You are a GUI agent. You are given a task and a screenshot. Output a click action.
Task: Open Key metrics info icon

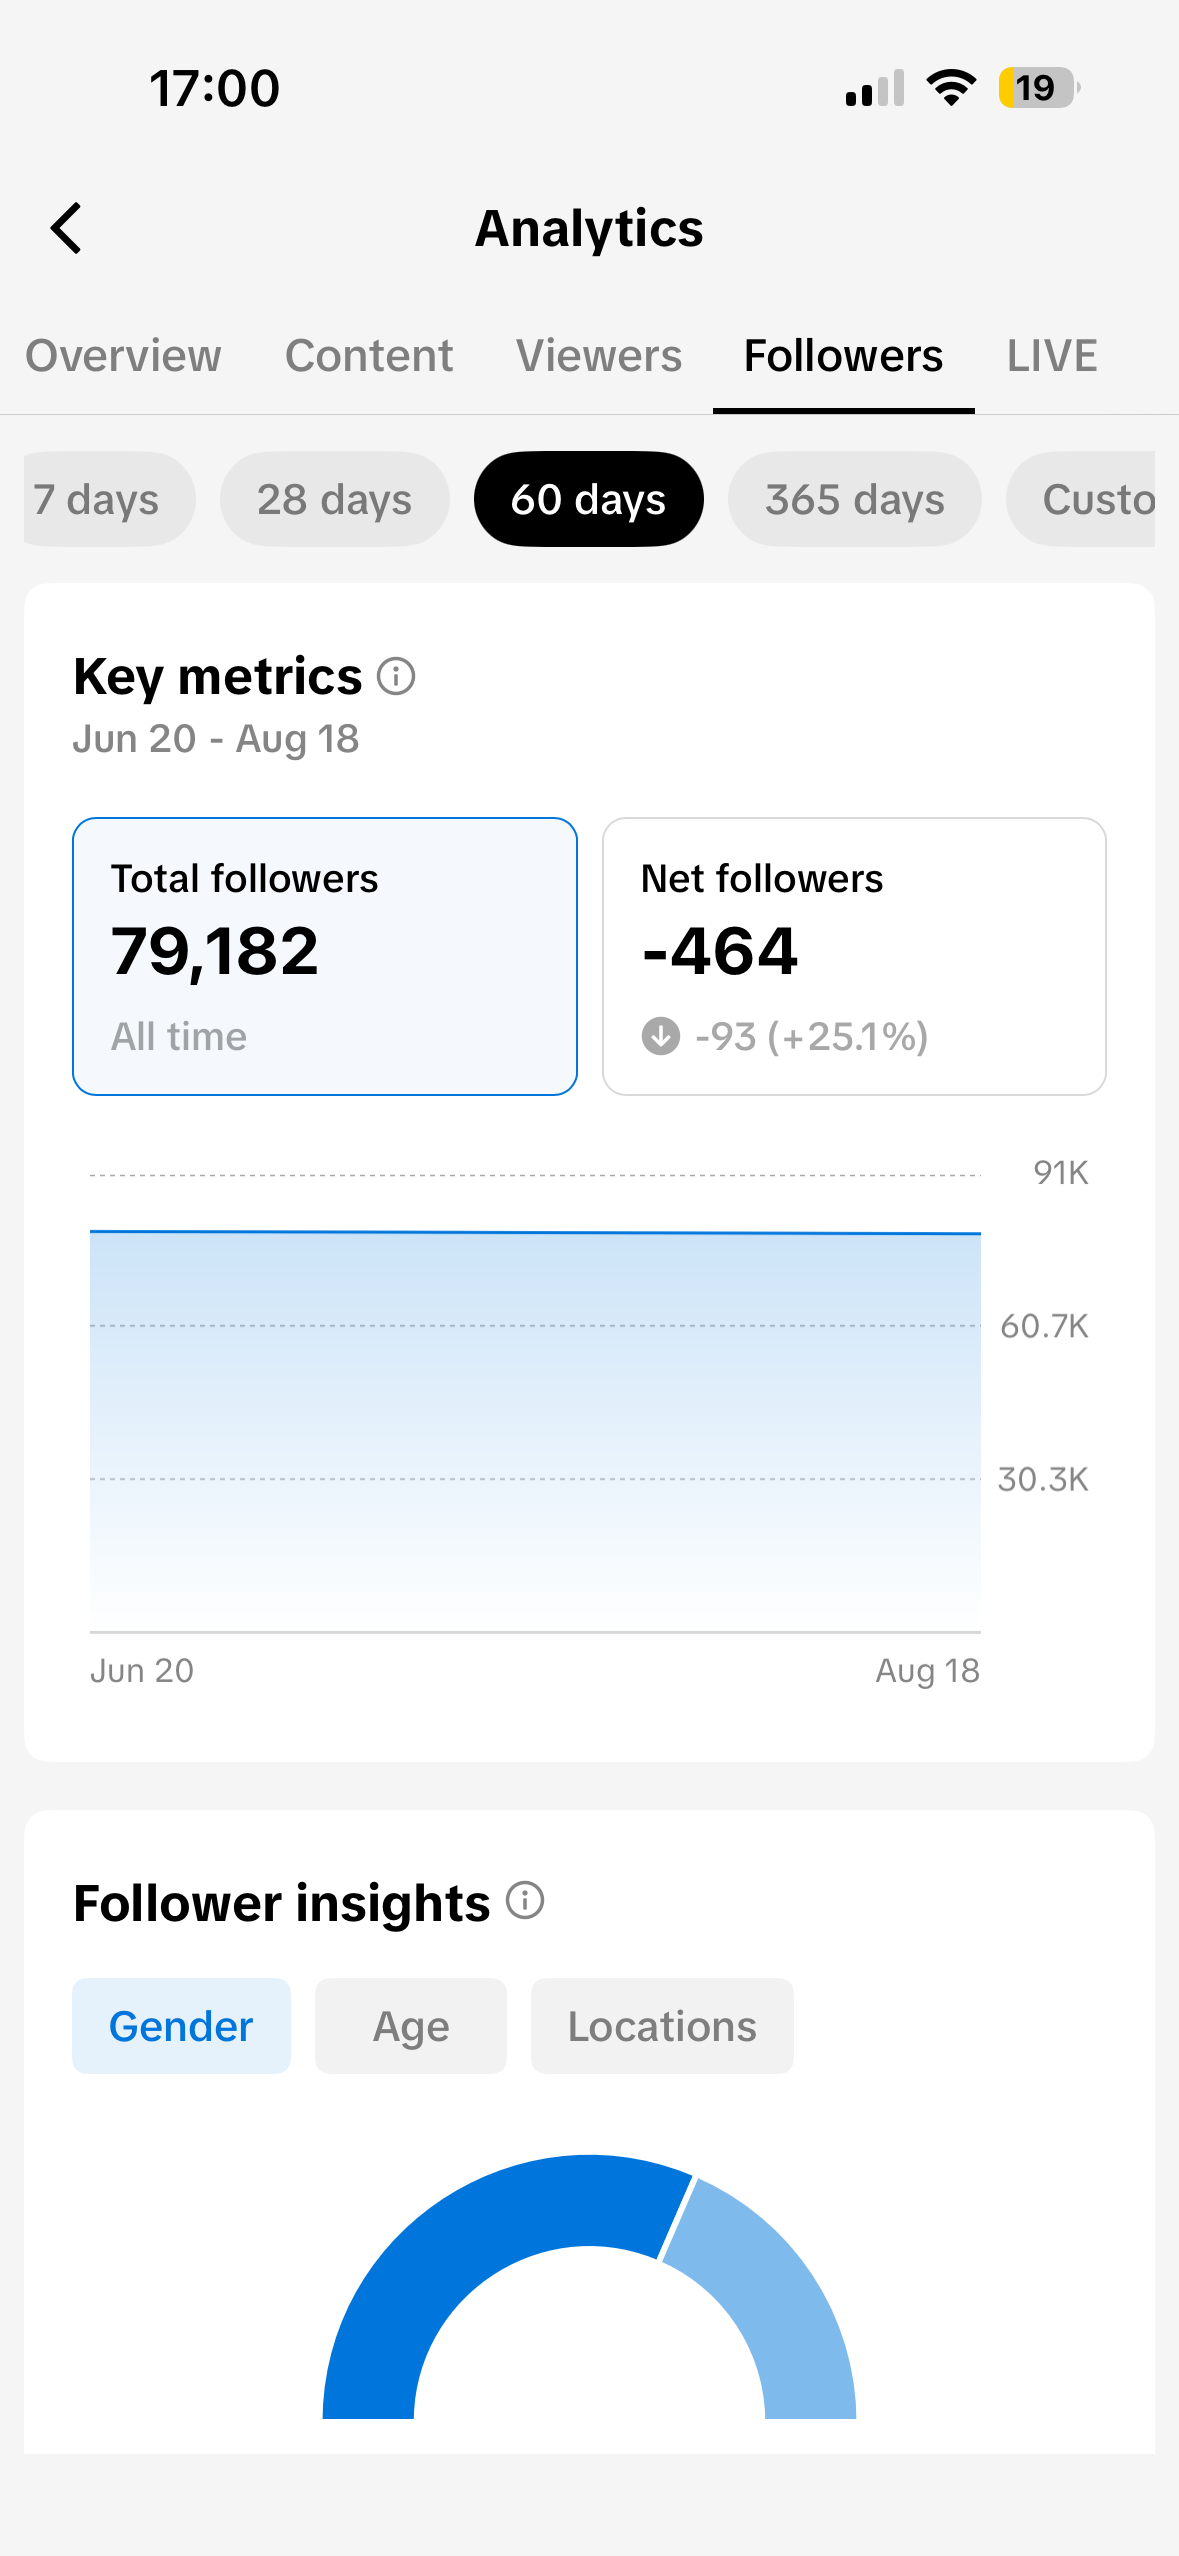[396, 676]
